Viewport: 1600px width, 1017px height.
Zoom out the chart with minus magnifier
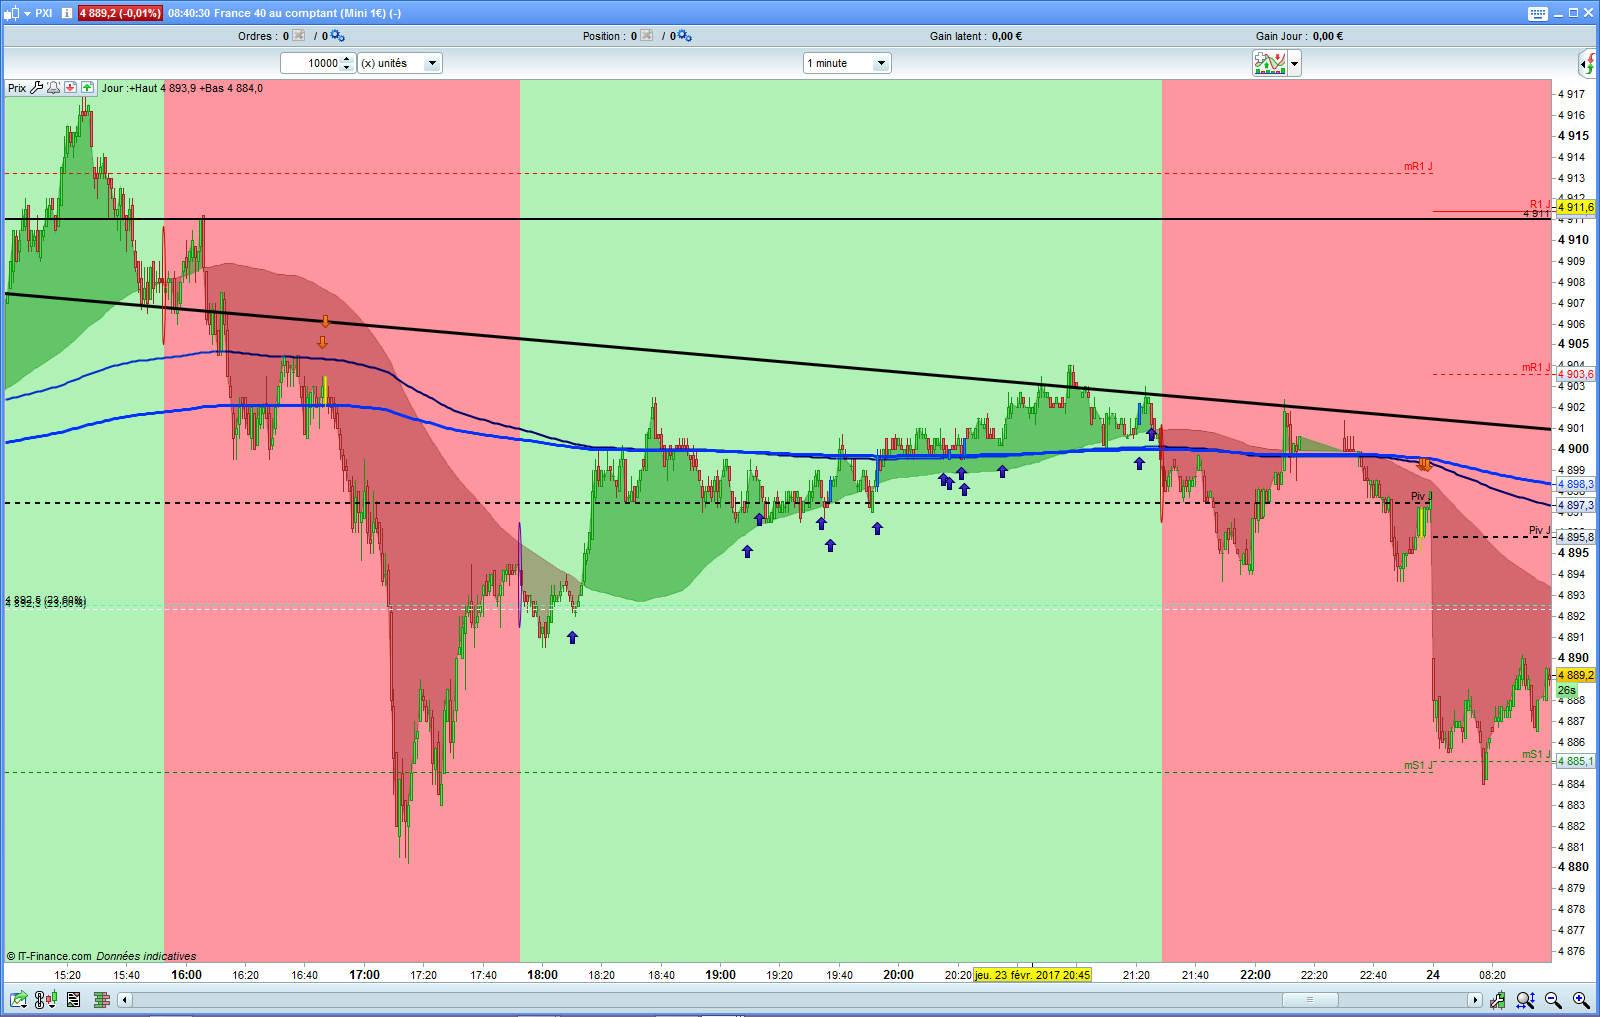(1553, 999)
